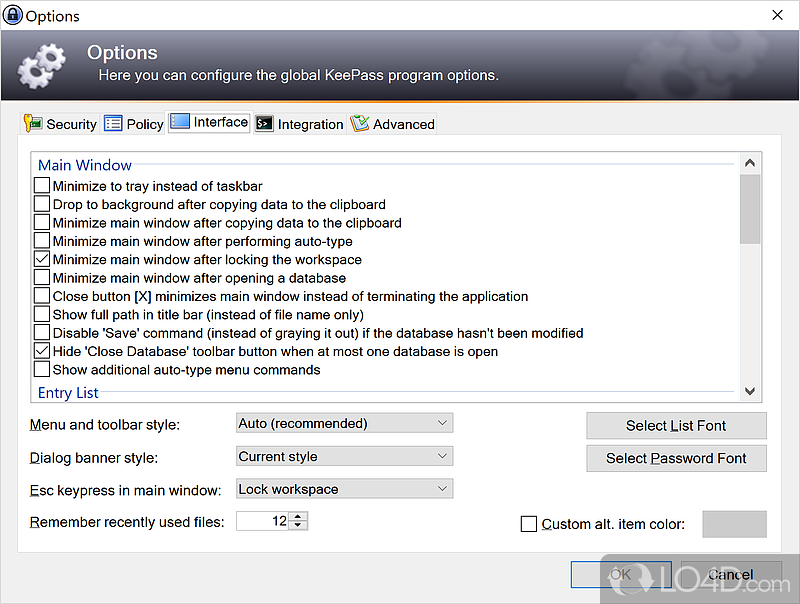Click the Select Password Font button

coord(676,458)
